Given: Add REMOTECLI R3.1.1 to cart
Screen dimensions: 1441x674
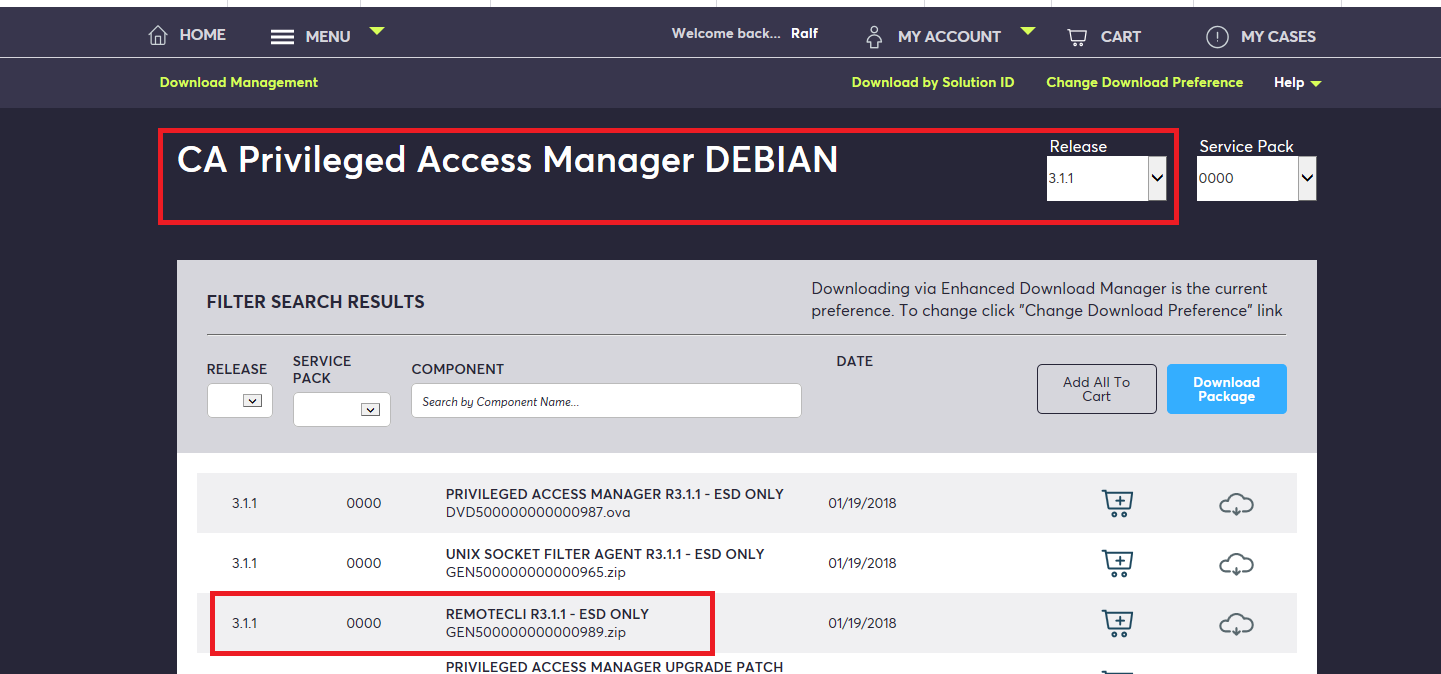Looking at the screenshot, I should [1117, 623].
